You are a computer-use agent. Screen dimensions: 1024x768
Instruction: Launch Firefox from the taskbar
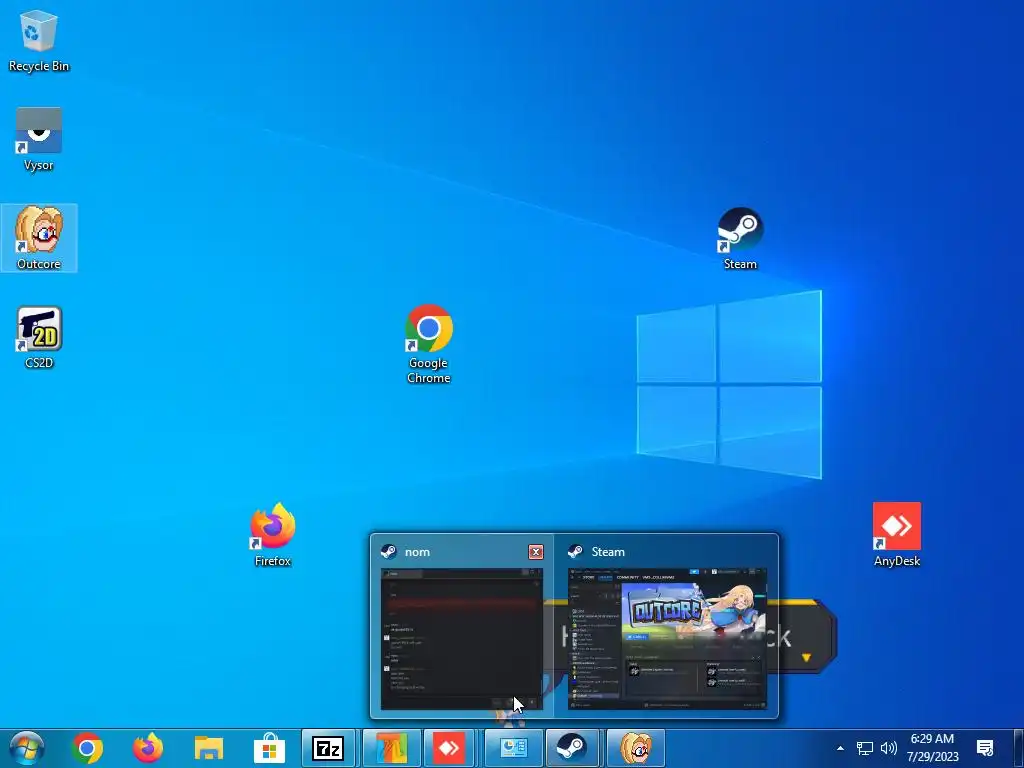click(148, 748)
